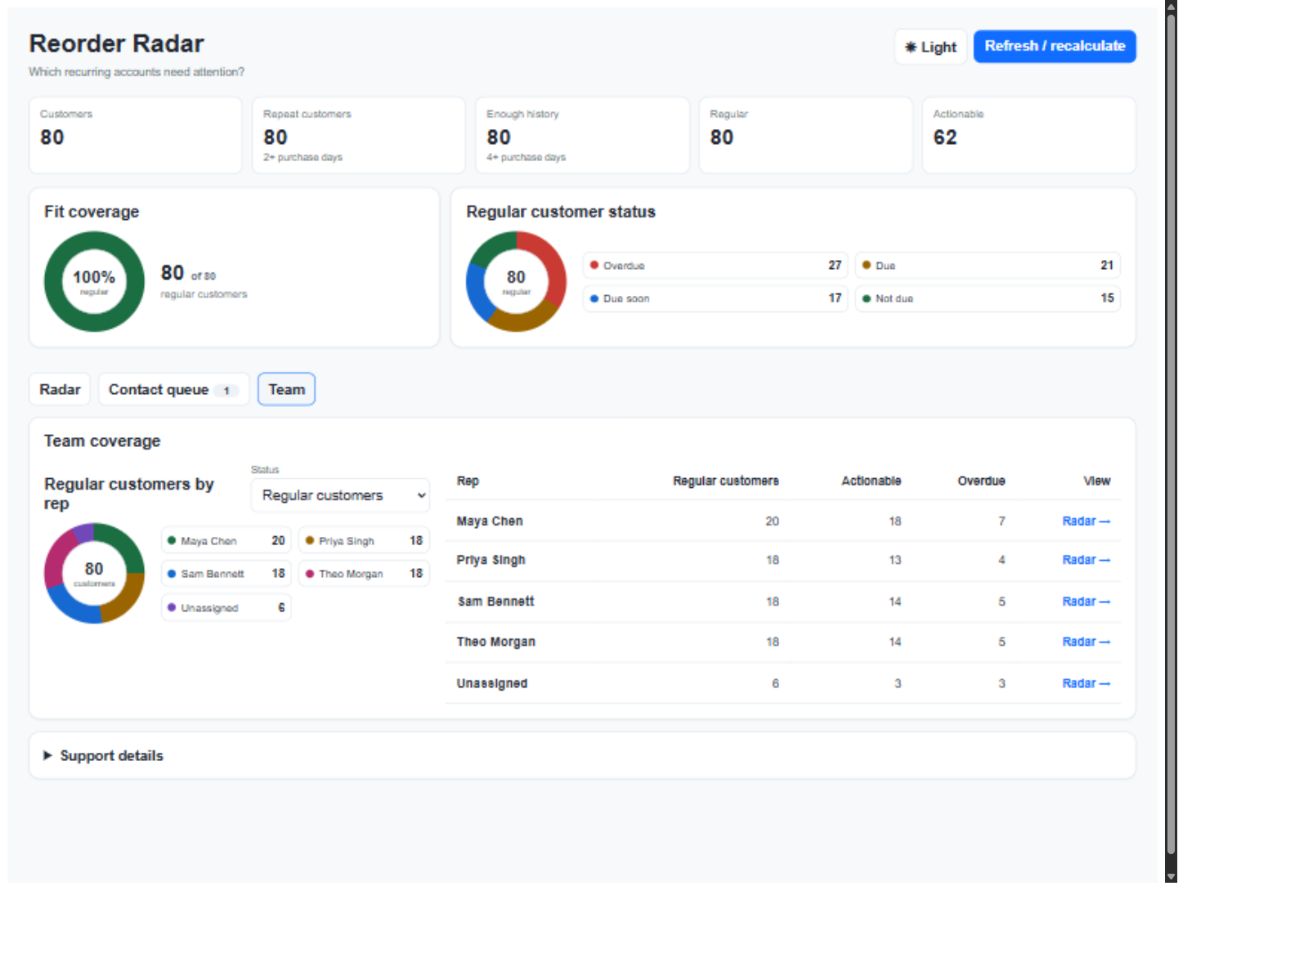
Task: Select the Team tab
Action: (x=286, y=390)
